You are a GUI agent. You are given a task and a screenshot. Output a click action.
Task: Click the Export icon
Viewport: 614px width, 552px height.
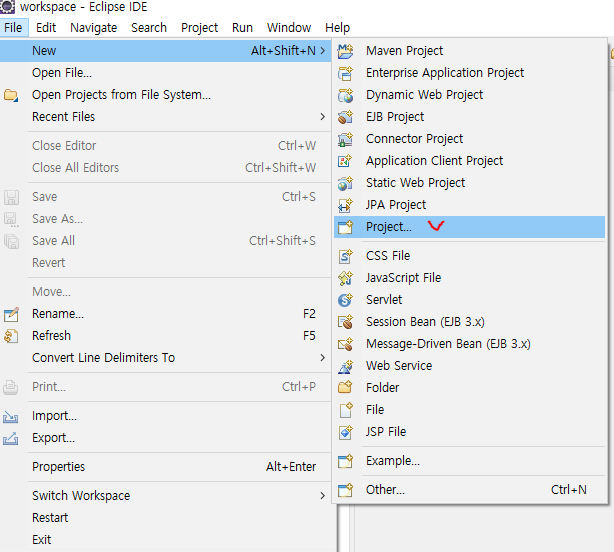point(11,438)
